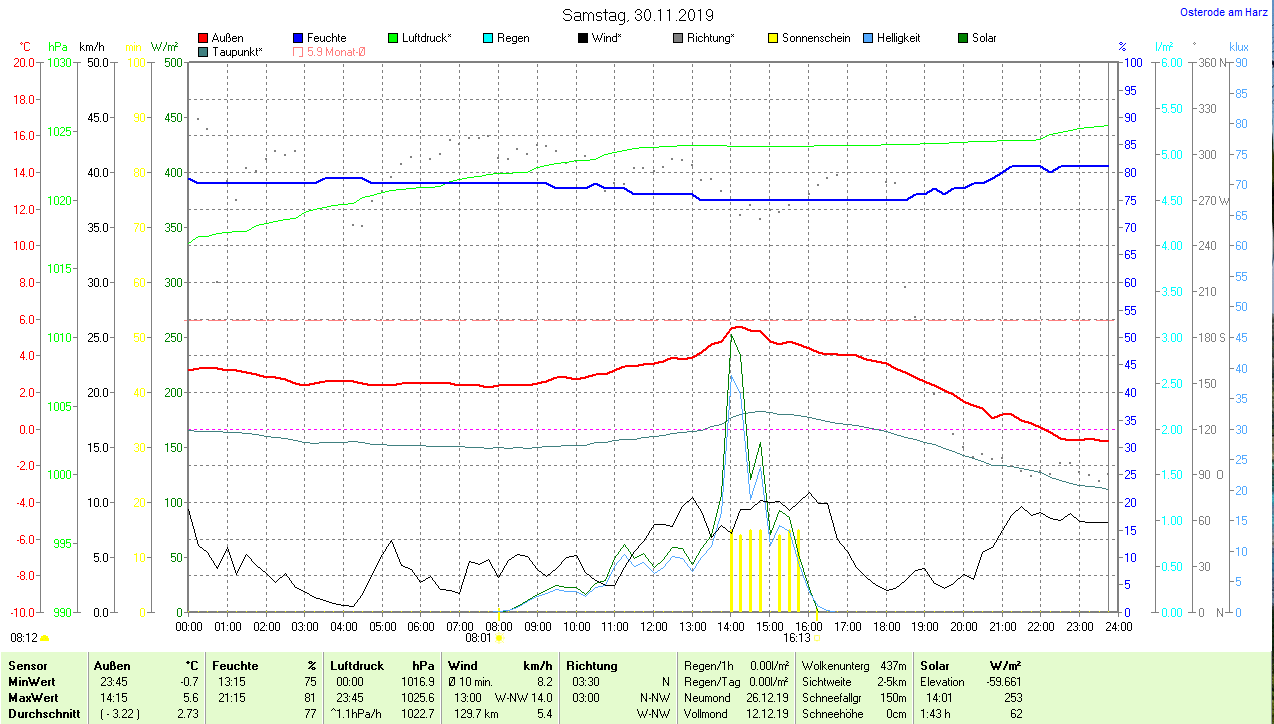The height and width of the screenshot is (724, 1274).
Task: Select the 12:00 label on time axis
Action: pos(653,626)
